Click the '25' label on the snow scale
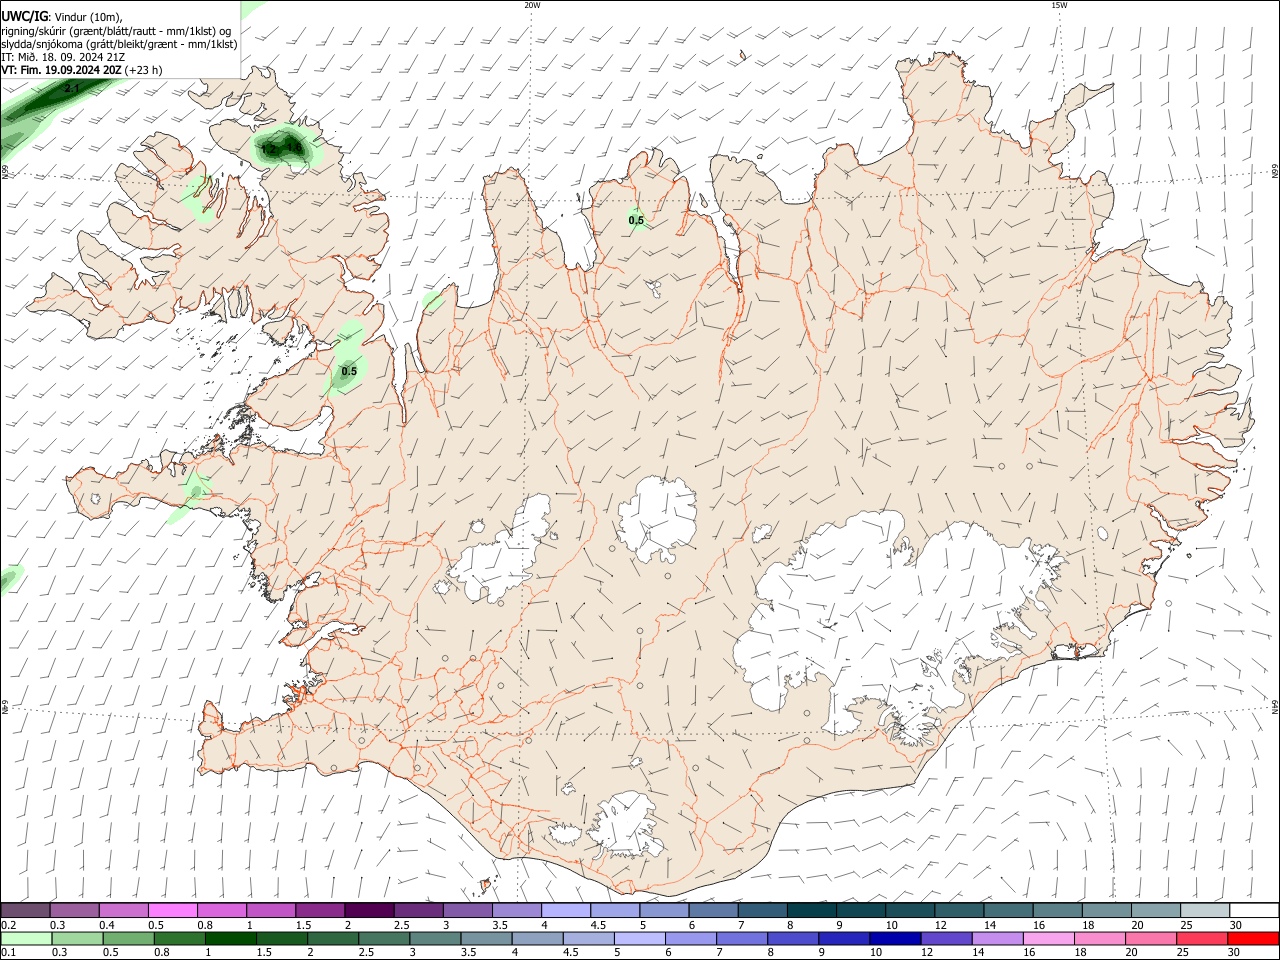Screen dimensions: 1280x960 click(x=1186, y=925)
